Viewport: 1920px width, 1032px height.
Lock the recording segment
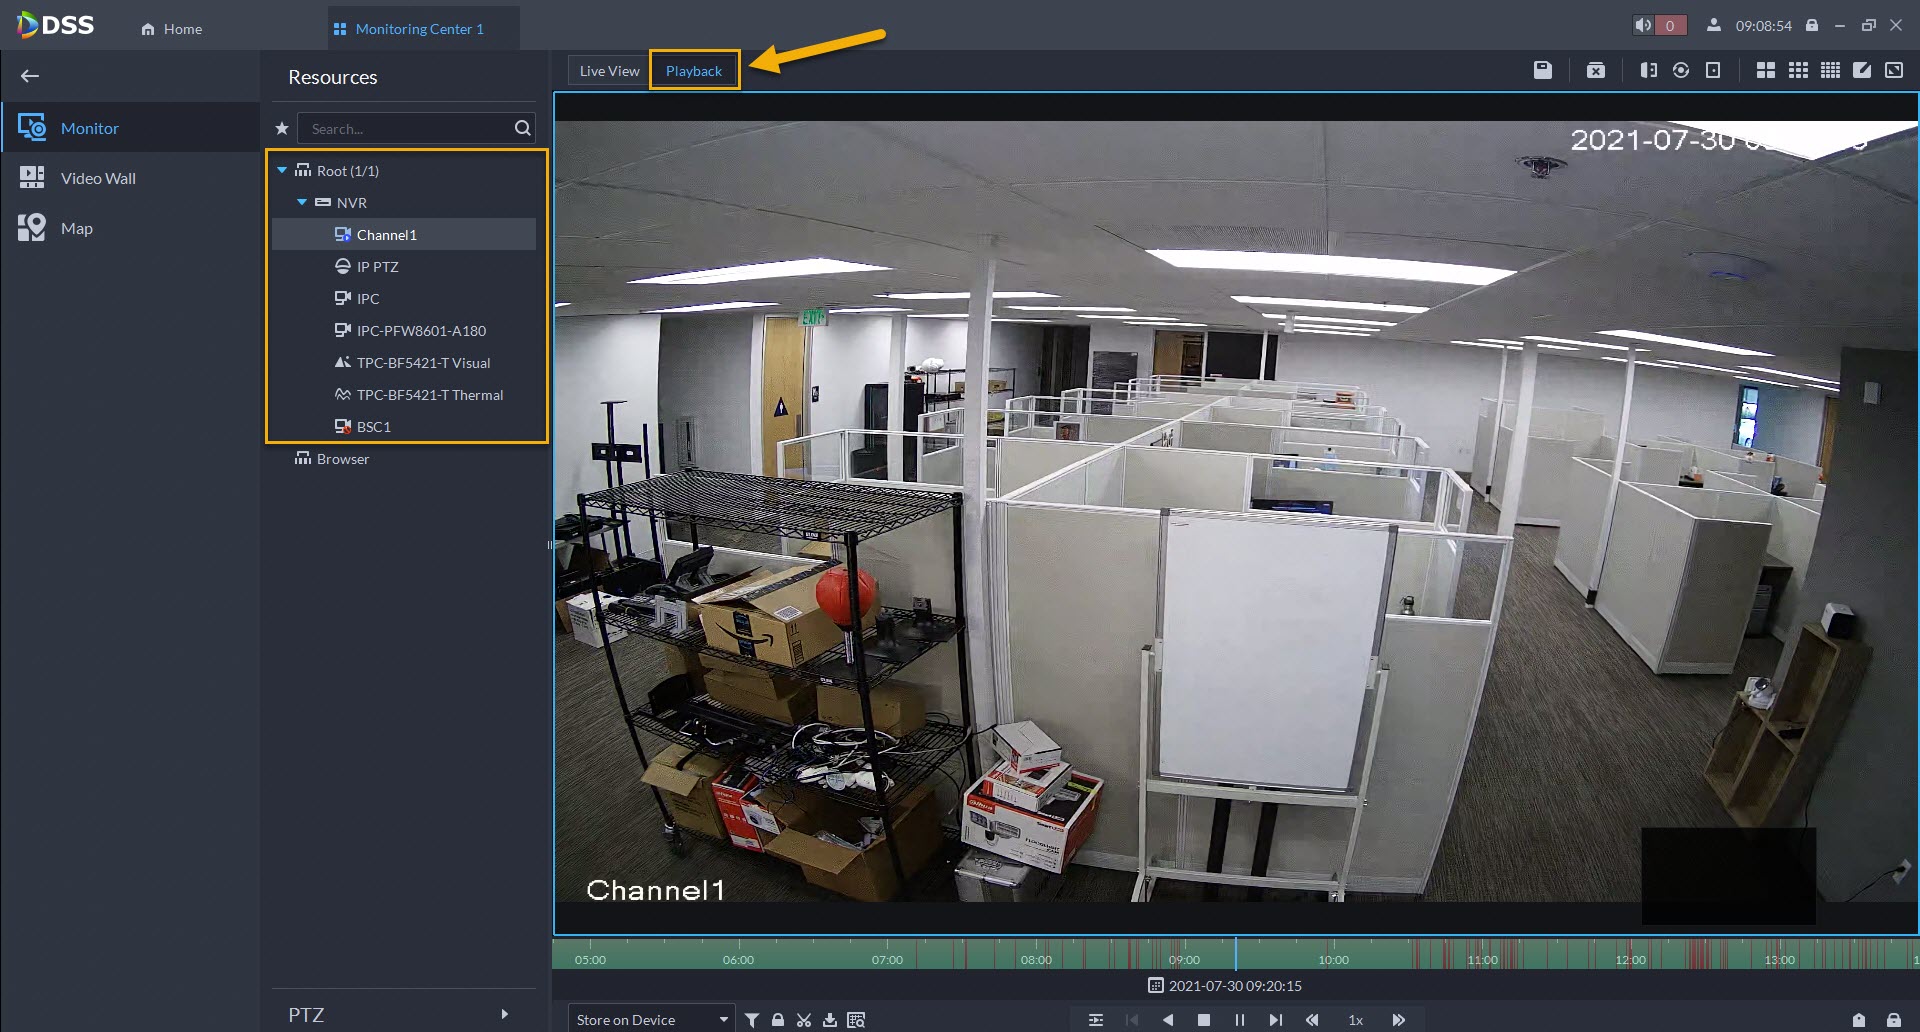click(x=778, y=1020)
